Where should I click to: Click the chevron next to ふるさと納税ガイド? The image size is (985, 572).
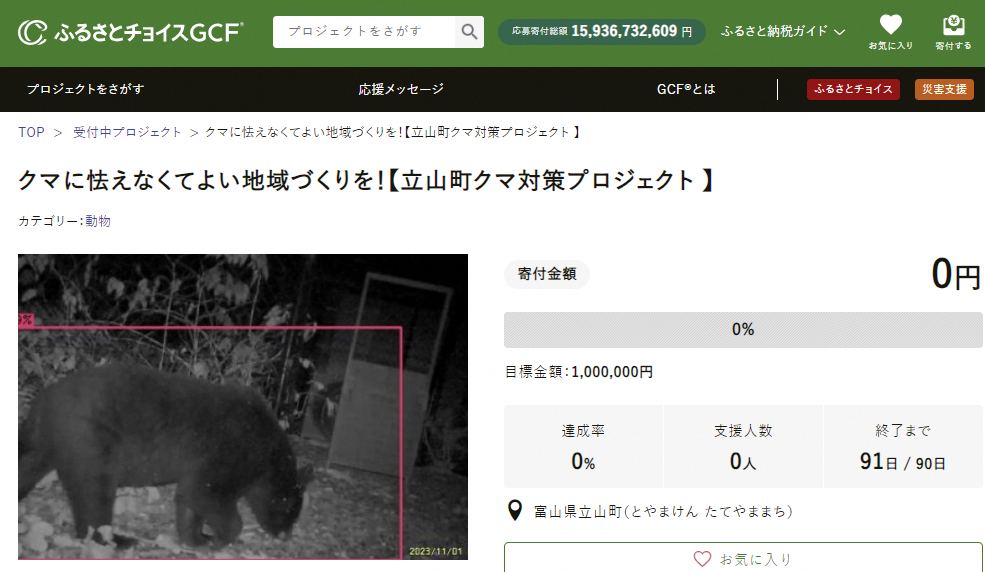(x=839, y=32)
